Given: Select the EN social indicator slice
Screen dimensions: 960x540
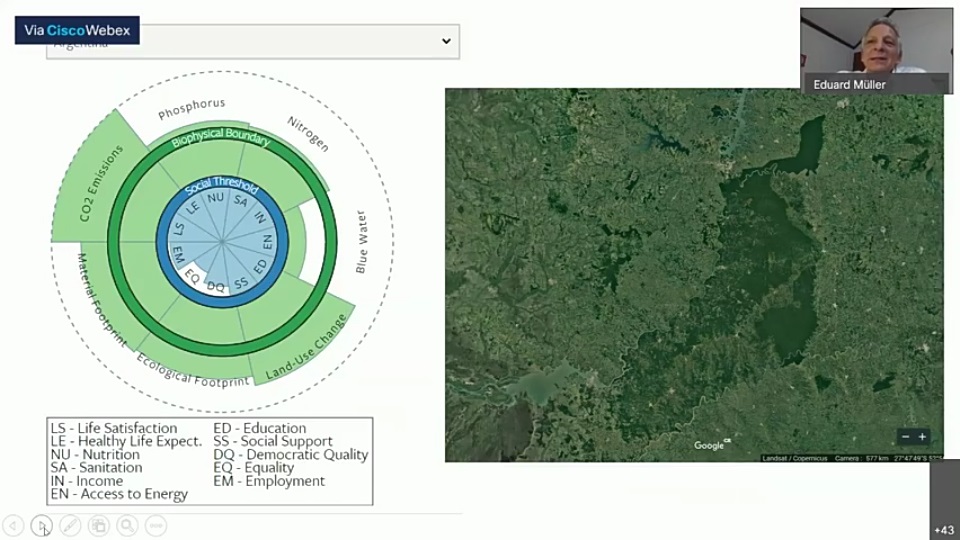Looking at the screenshot, I should click(268, 242).
